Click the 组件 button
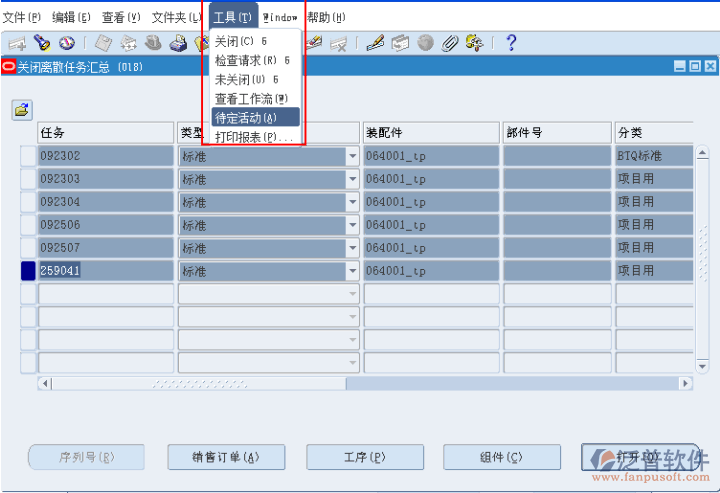 tap(500, 457)
